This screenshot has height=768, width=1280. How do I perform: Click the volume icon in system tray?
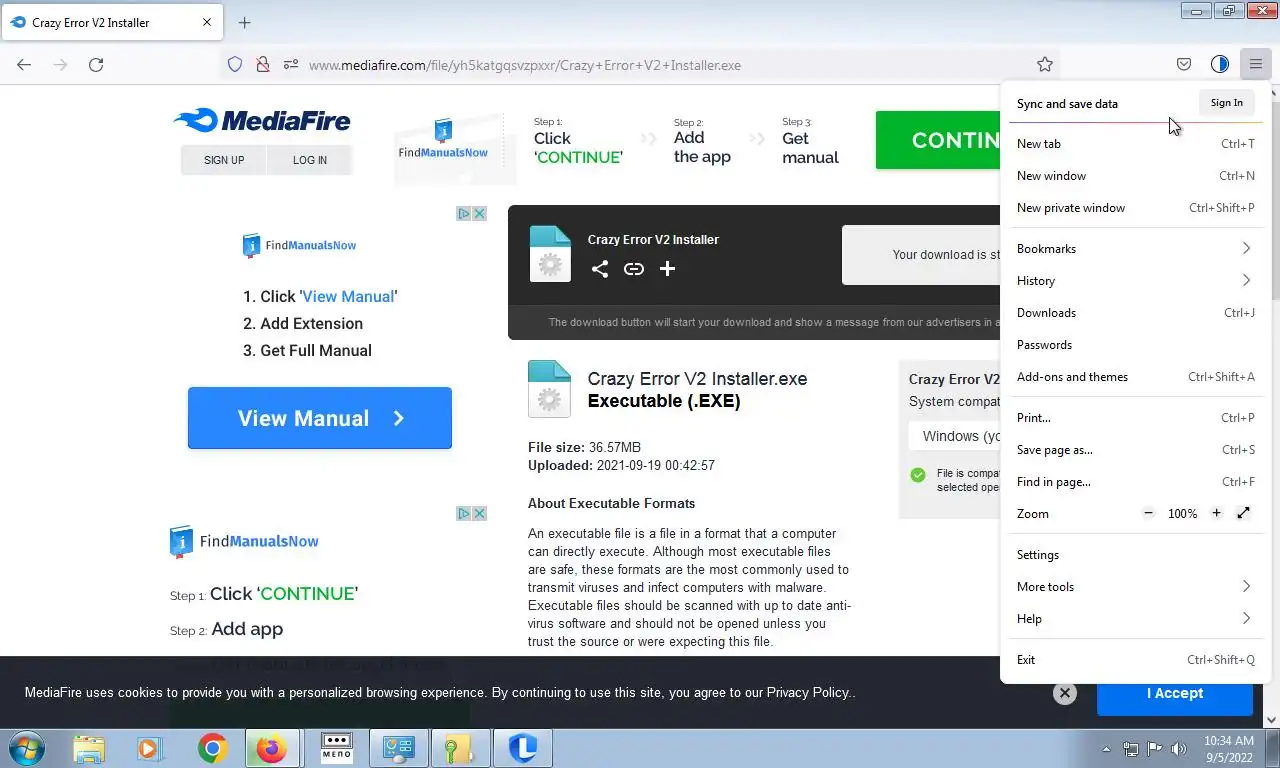(x=1180, y=748)
